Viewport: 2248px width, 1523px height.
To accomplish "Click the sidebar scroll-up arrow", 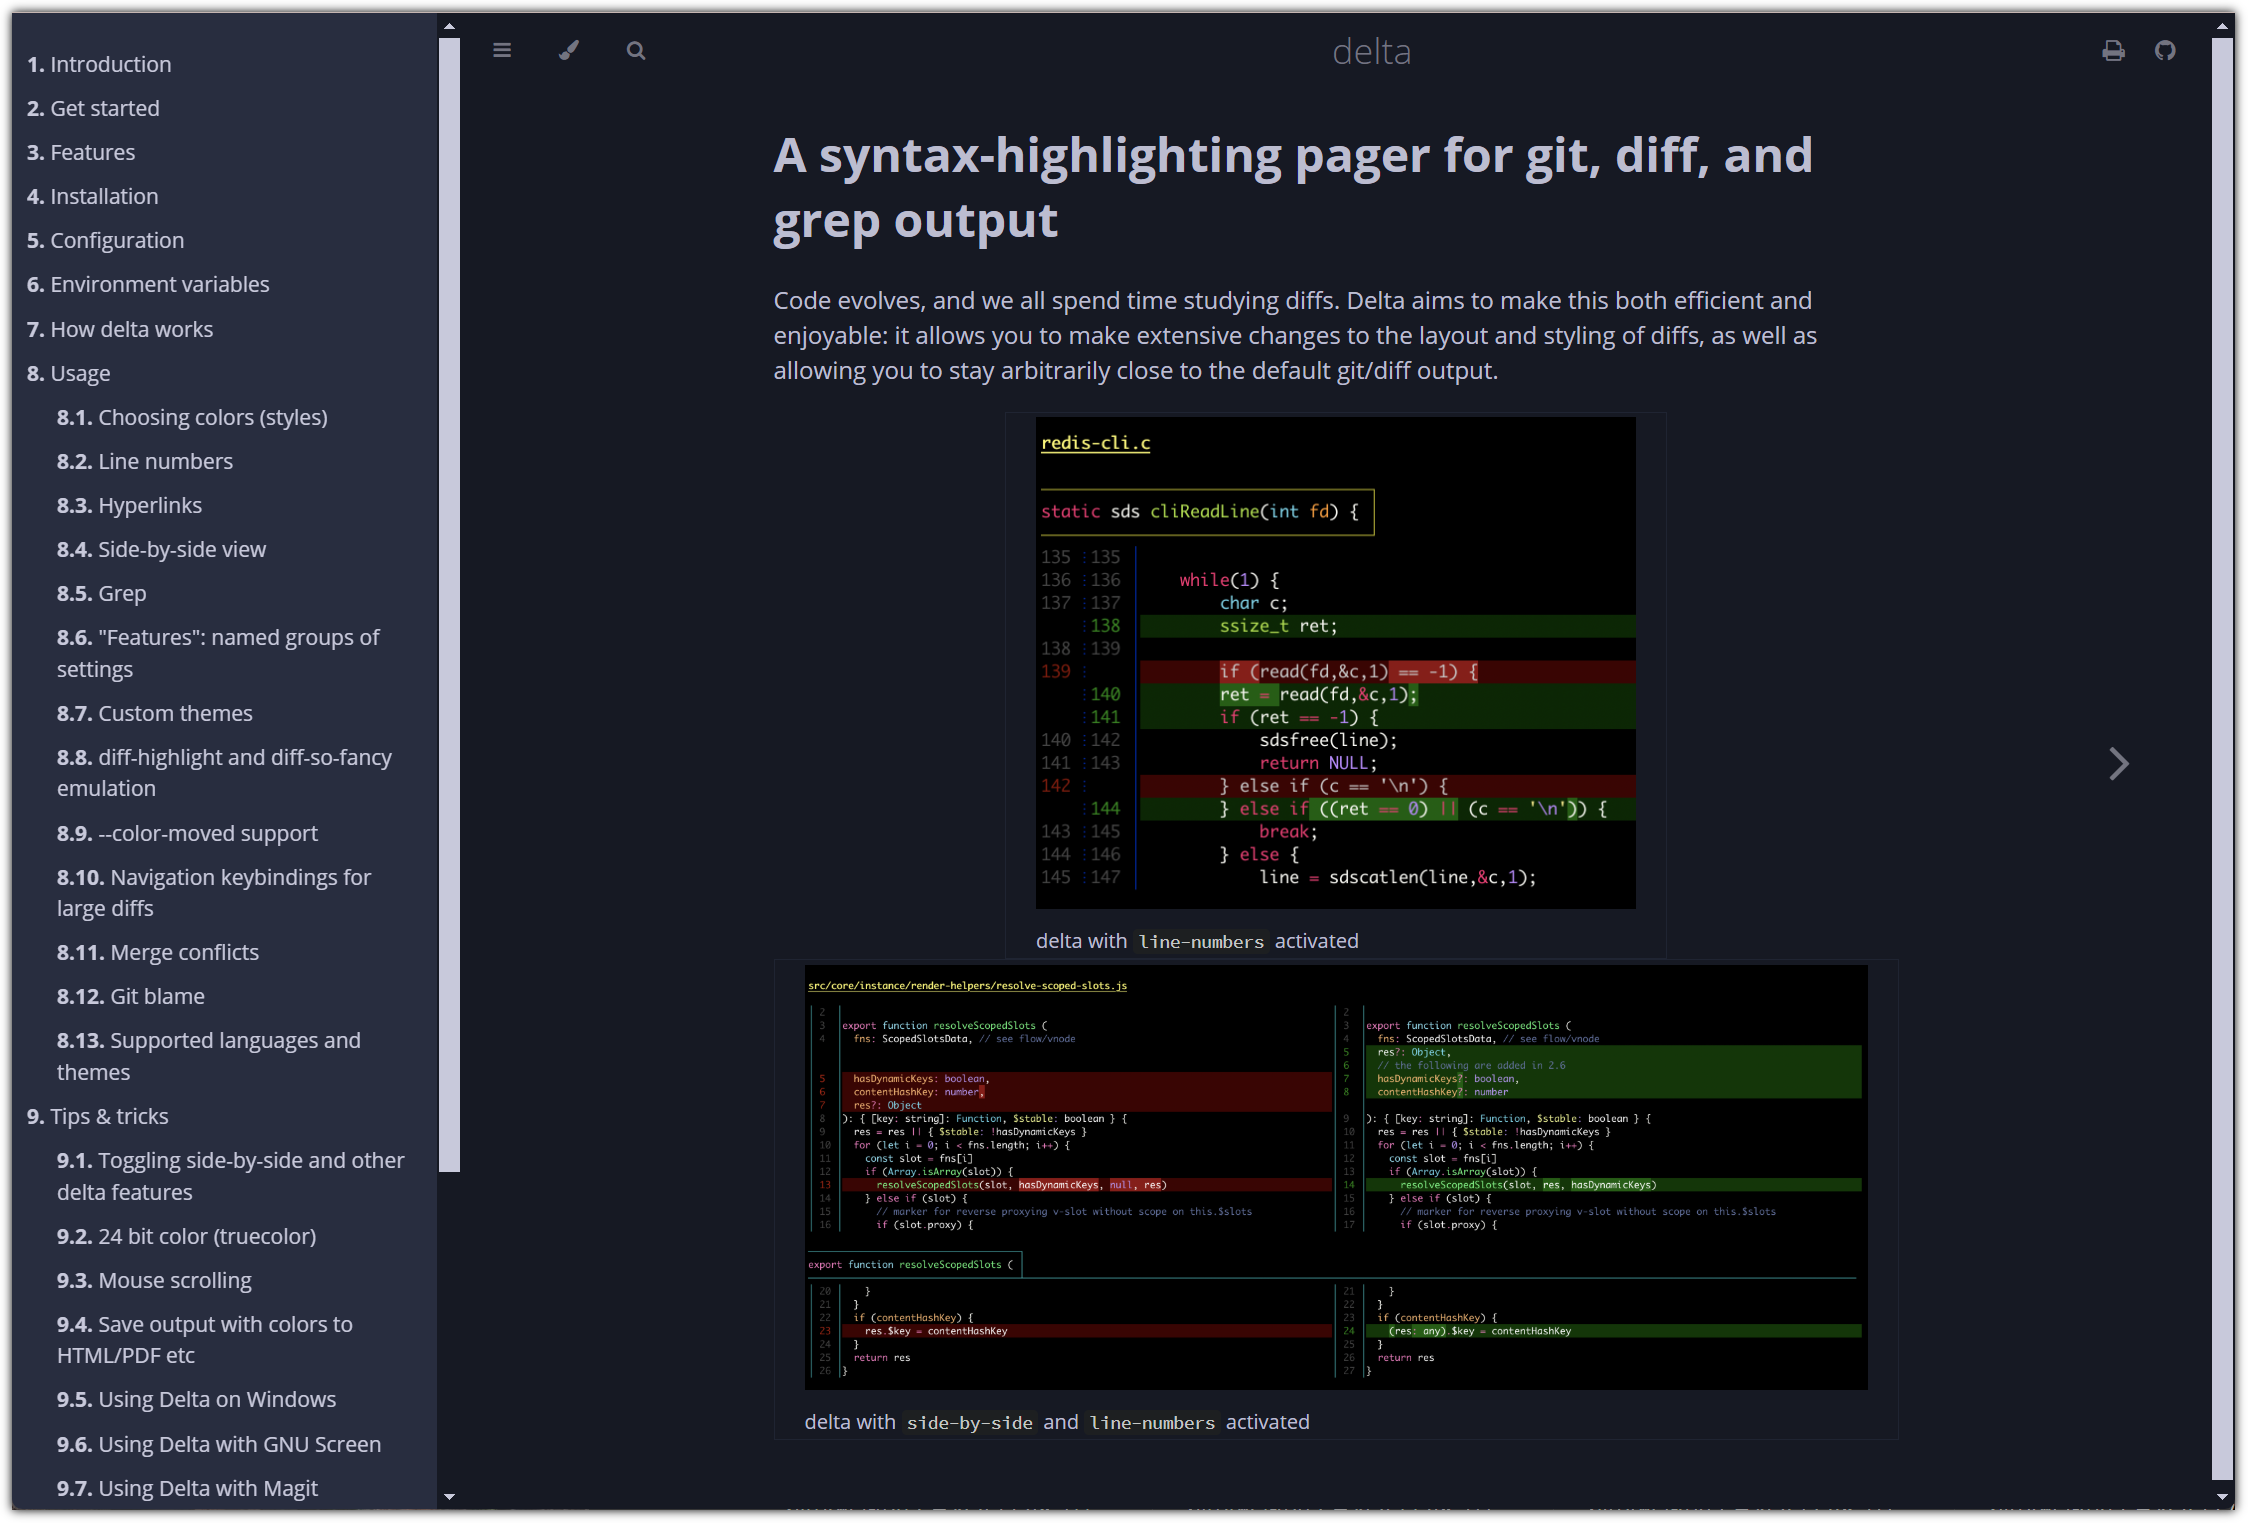I will [449, 27].
